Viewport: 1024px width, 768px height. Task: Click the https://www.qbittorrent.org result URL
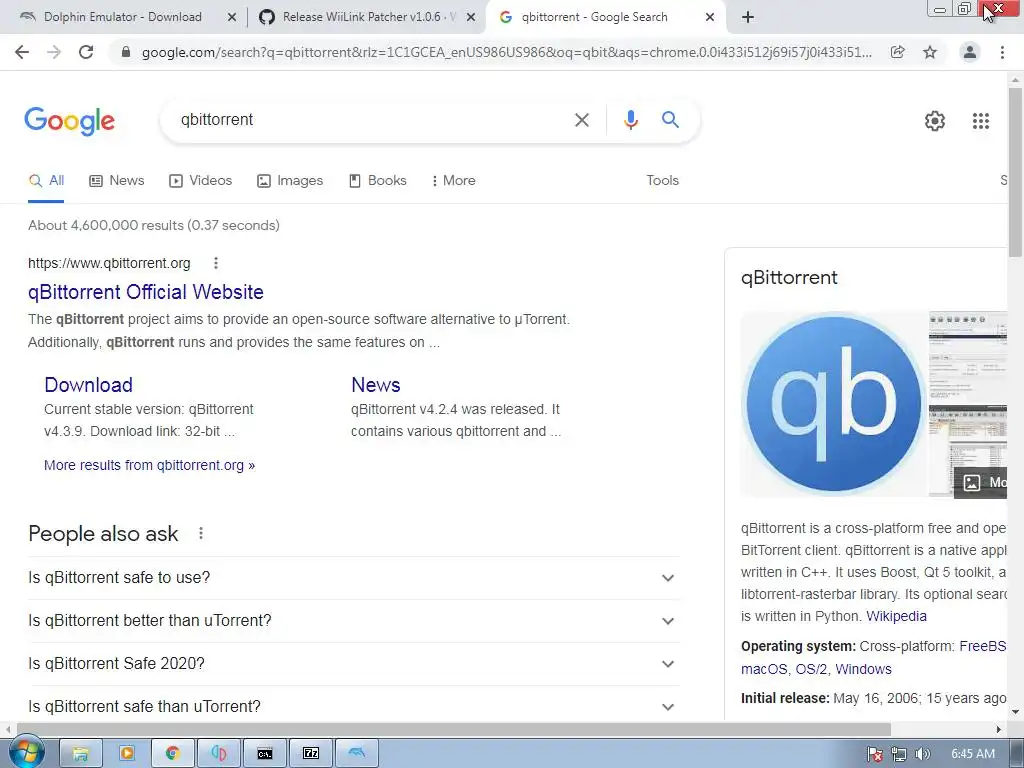(x=109, y=263)
